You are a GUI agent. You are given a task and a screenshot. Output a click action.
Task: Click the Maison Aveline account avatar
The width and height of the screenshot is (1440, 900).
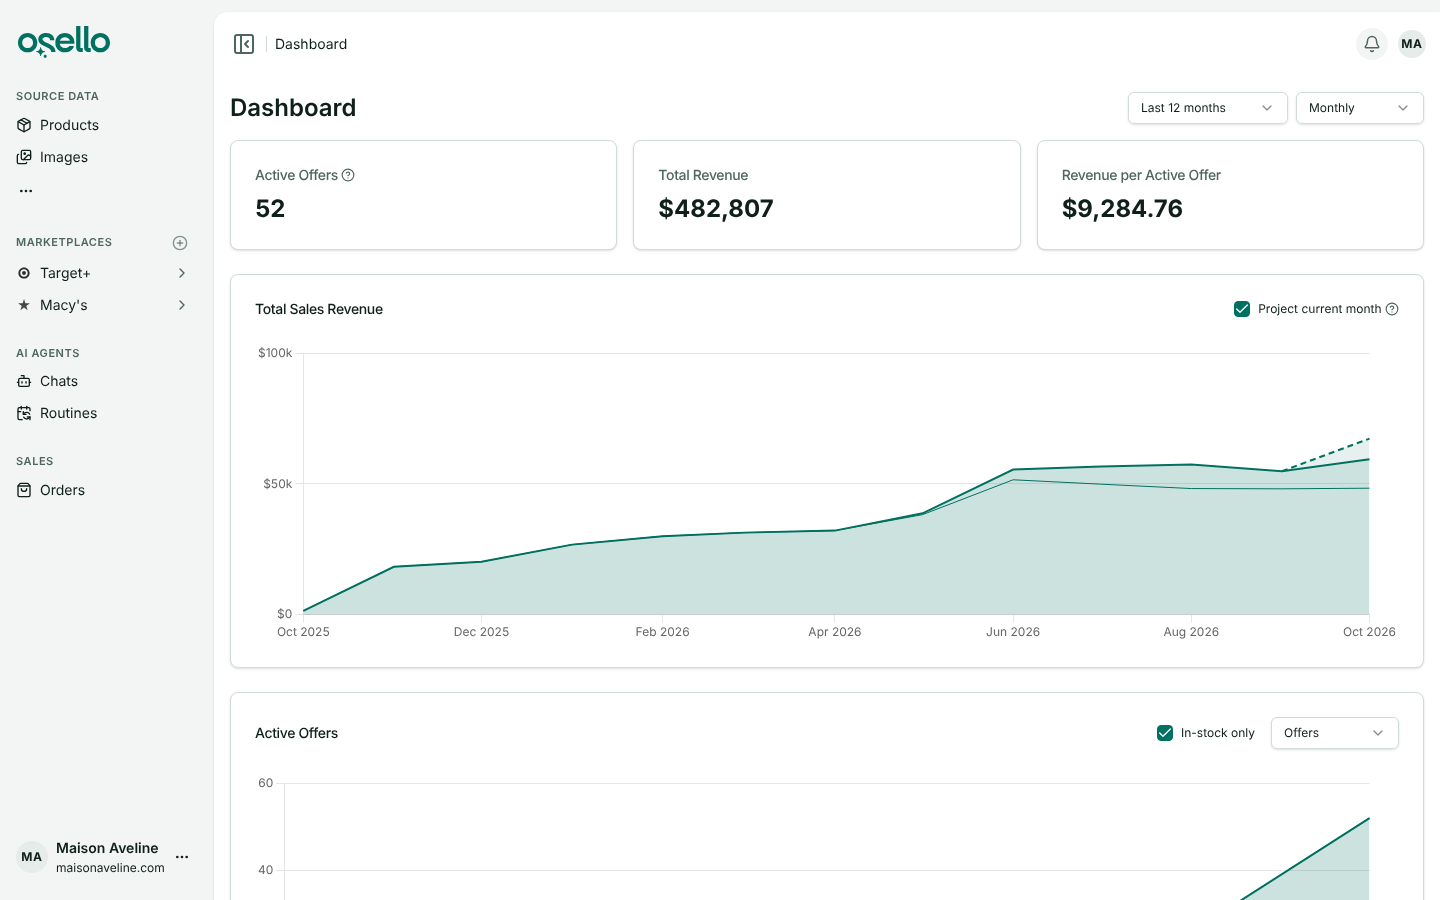point(32,857)
